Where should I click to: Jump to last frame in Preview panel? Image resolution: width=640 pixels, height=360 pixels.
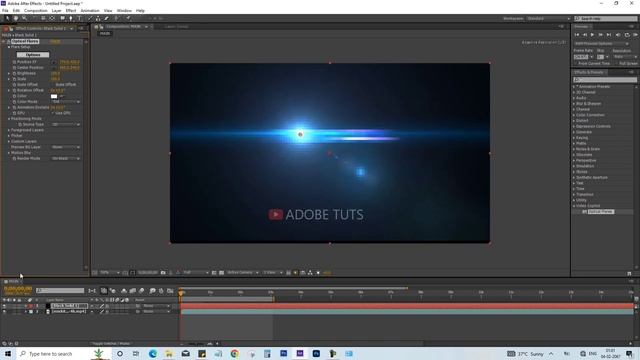tap(609, 35)
